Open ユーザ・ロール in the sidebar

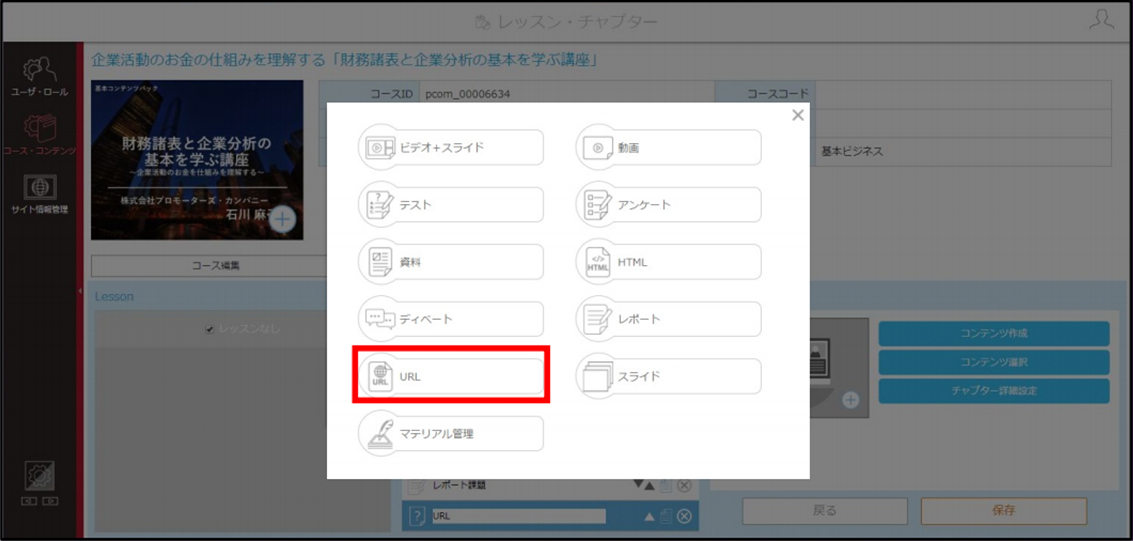(40, 77)
